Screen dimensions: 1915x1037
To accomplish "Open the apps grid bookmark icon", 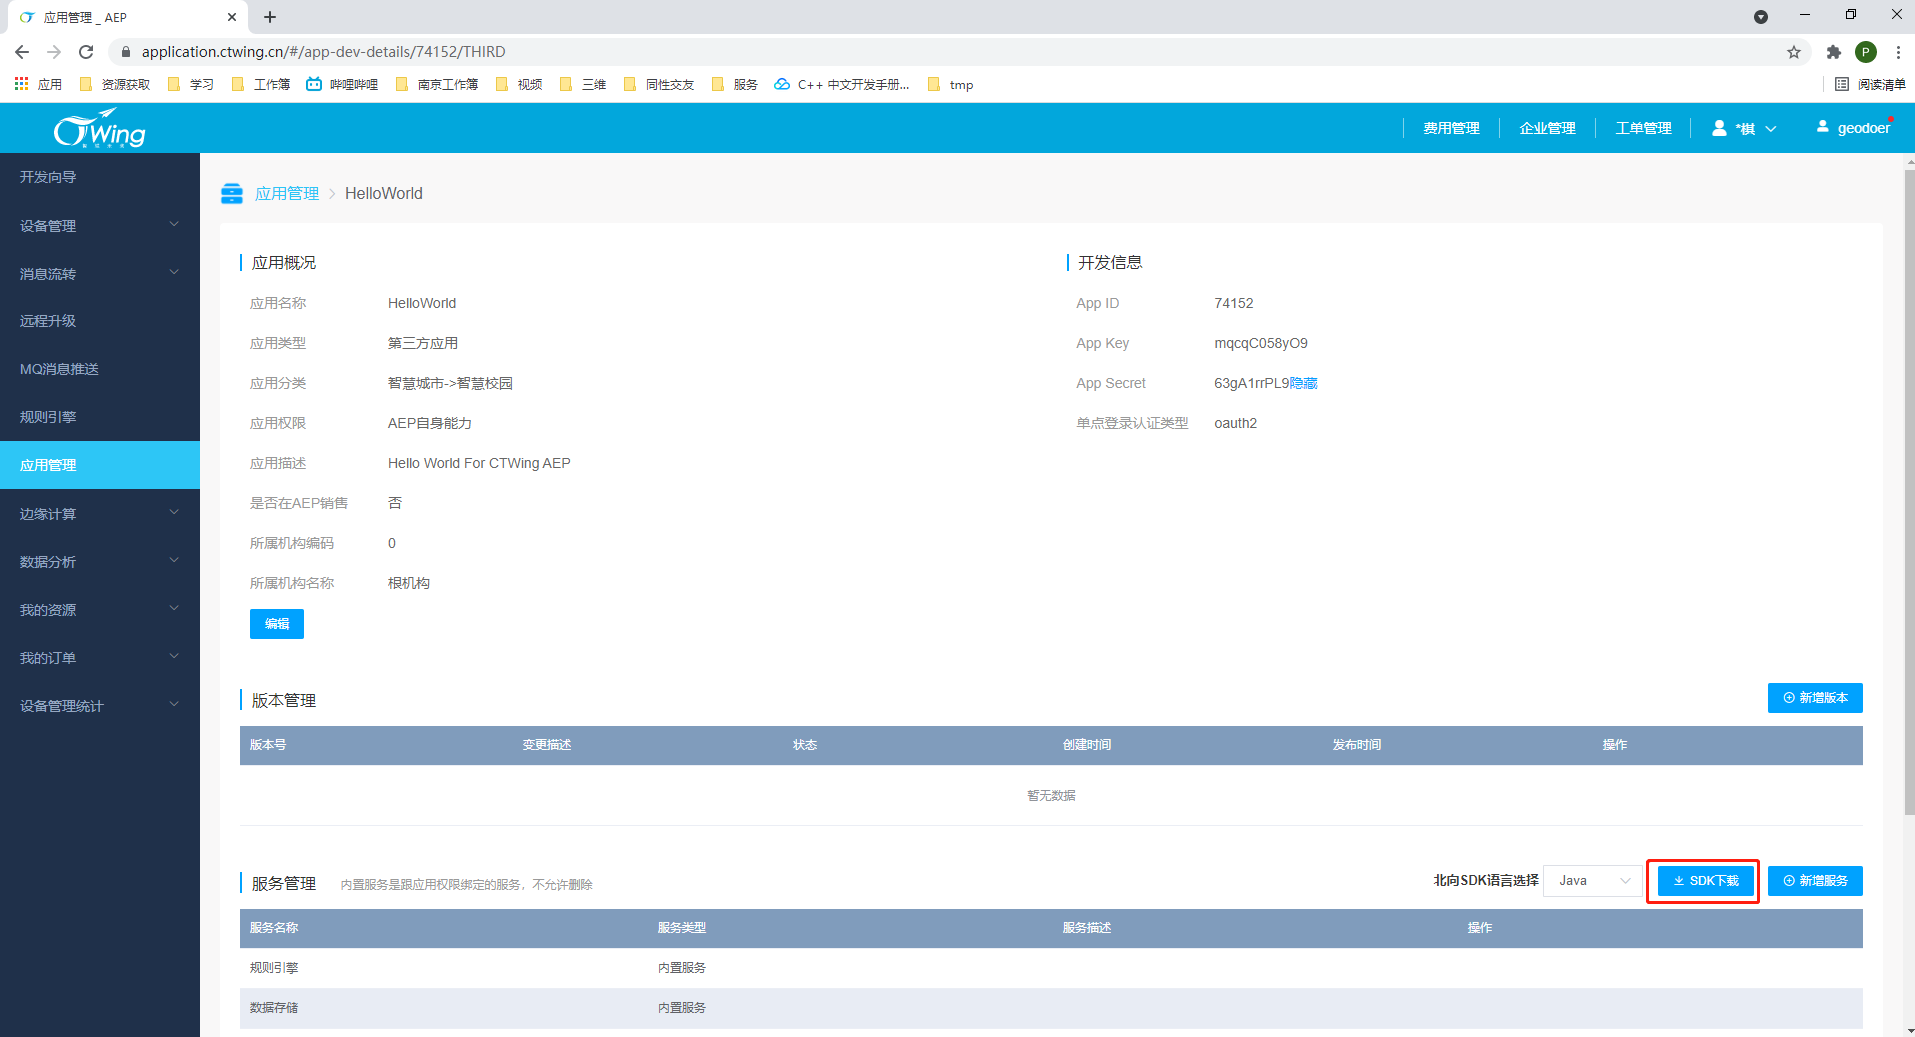I will (21, 84).
